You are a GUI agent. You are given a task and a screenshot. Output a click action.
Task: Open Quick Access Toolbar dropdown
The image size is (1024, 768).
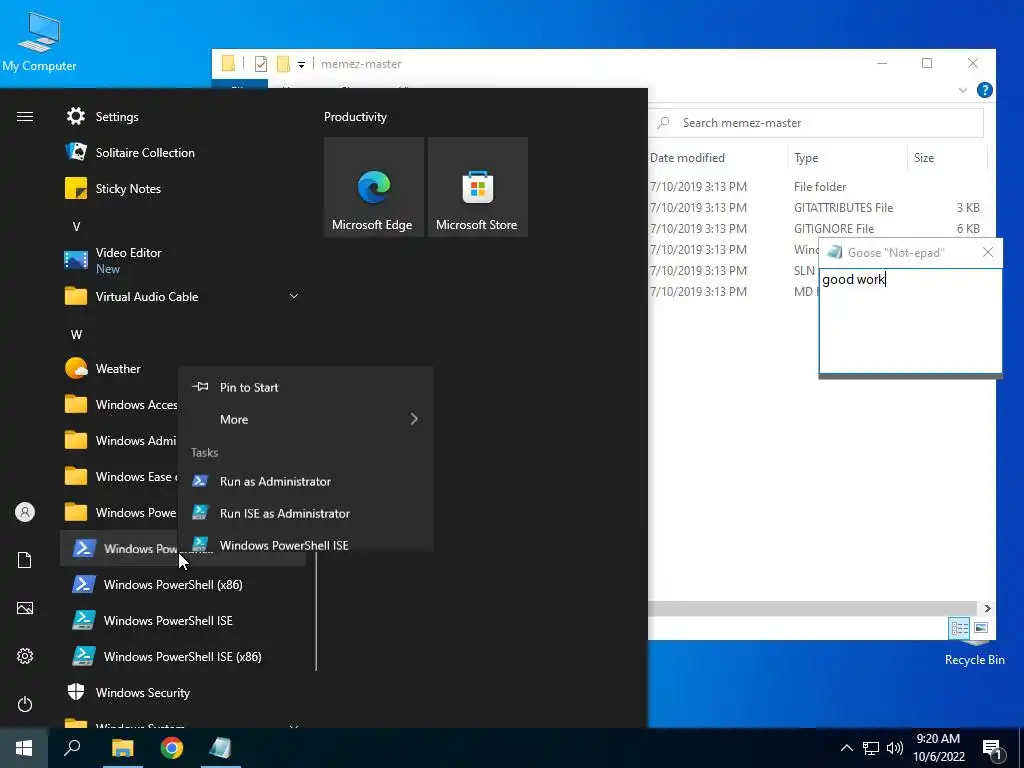pyautogui.click(x=301, y=64)
